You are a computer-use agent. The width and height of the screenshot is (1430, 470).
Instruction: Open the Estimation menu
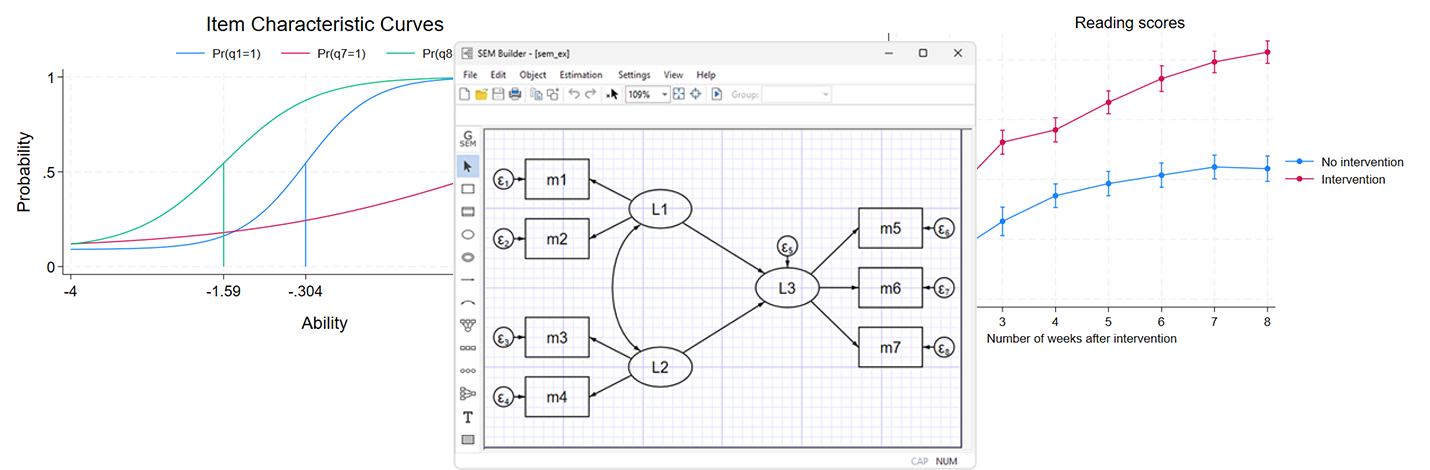[x=581, y=75]
